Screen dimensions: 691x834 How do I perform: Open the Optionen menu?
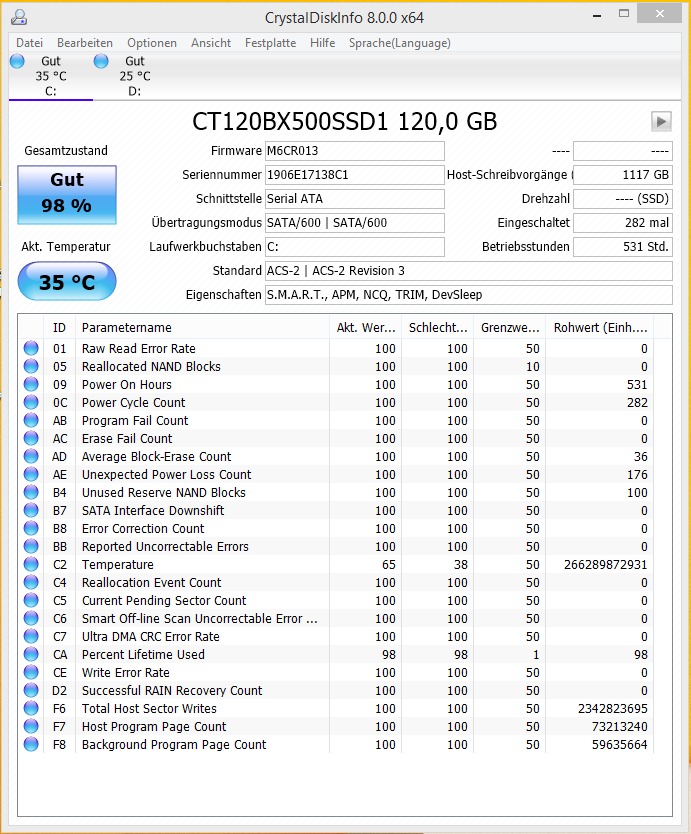[152, 43]
